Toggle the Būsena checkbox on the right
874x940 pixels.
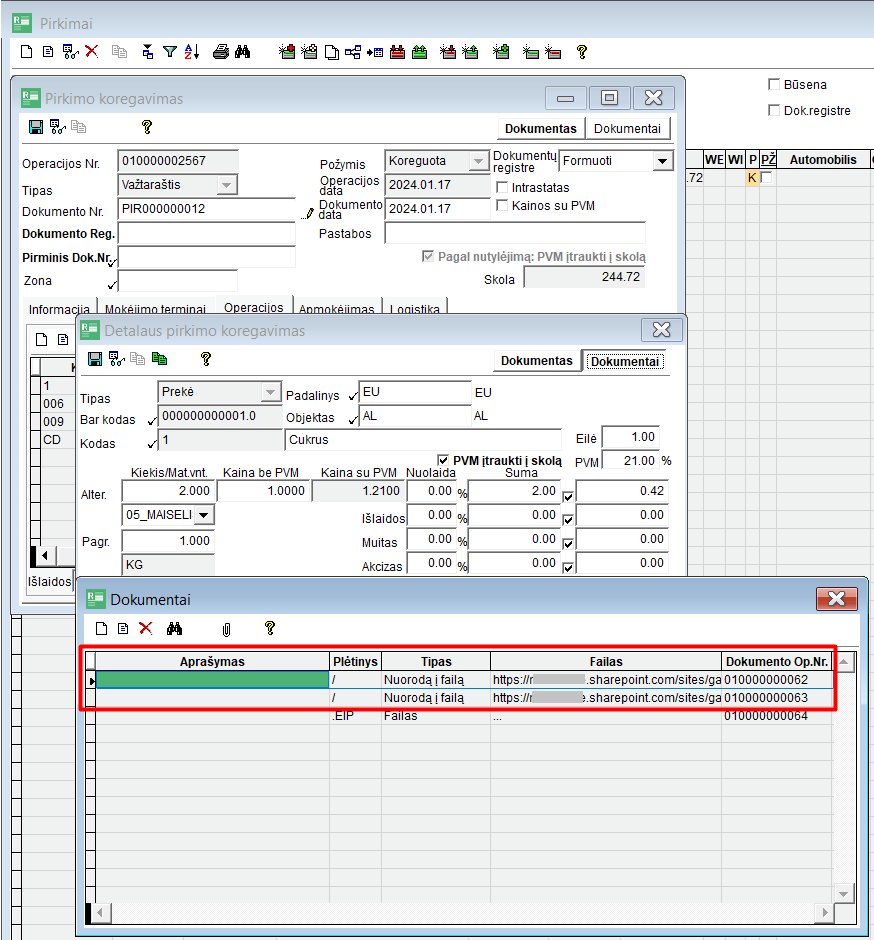pos(773,84)
